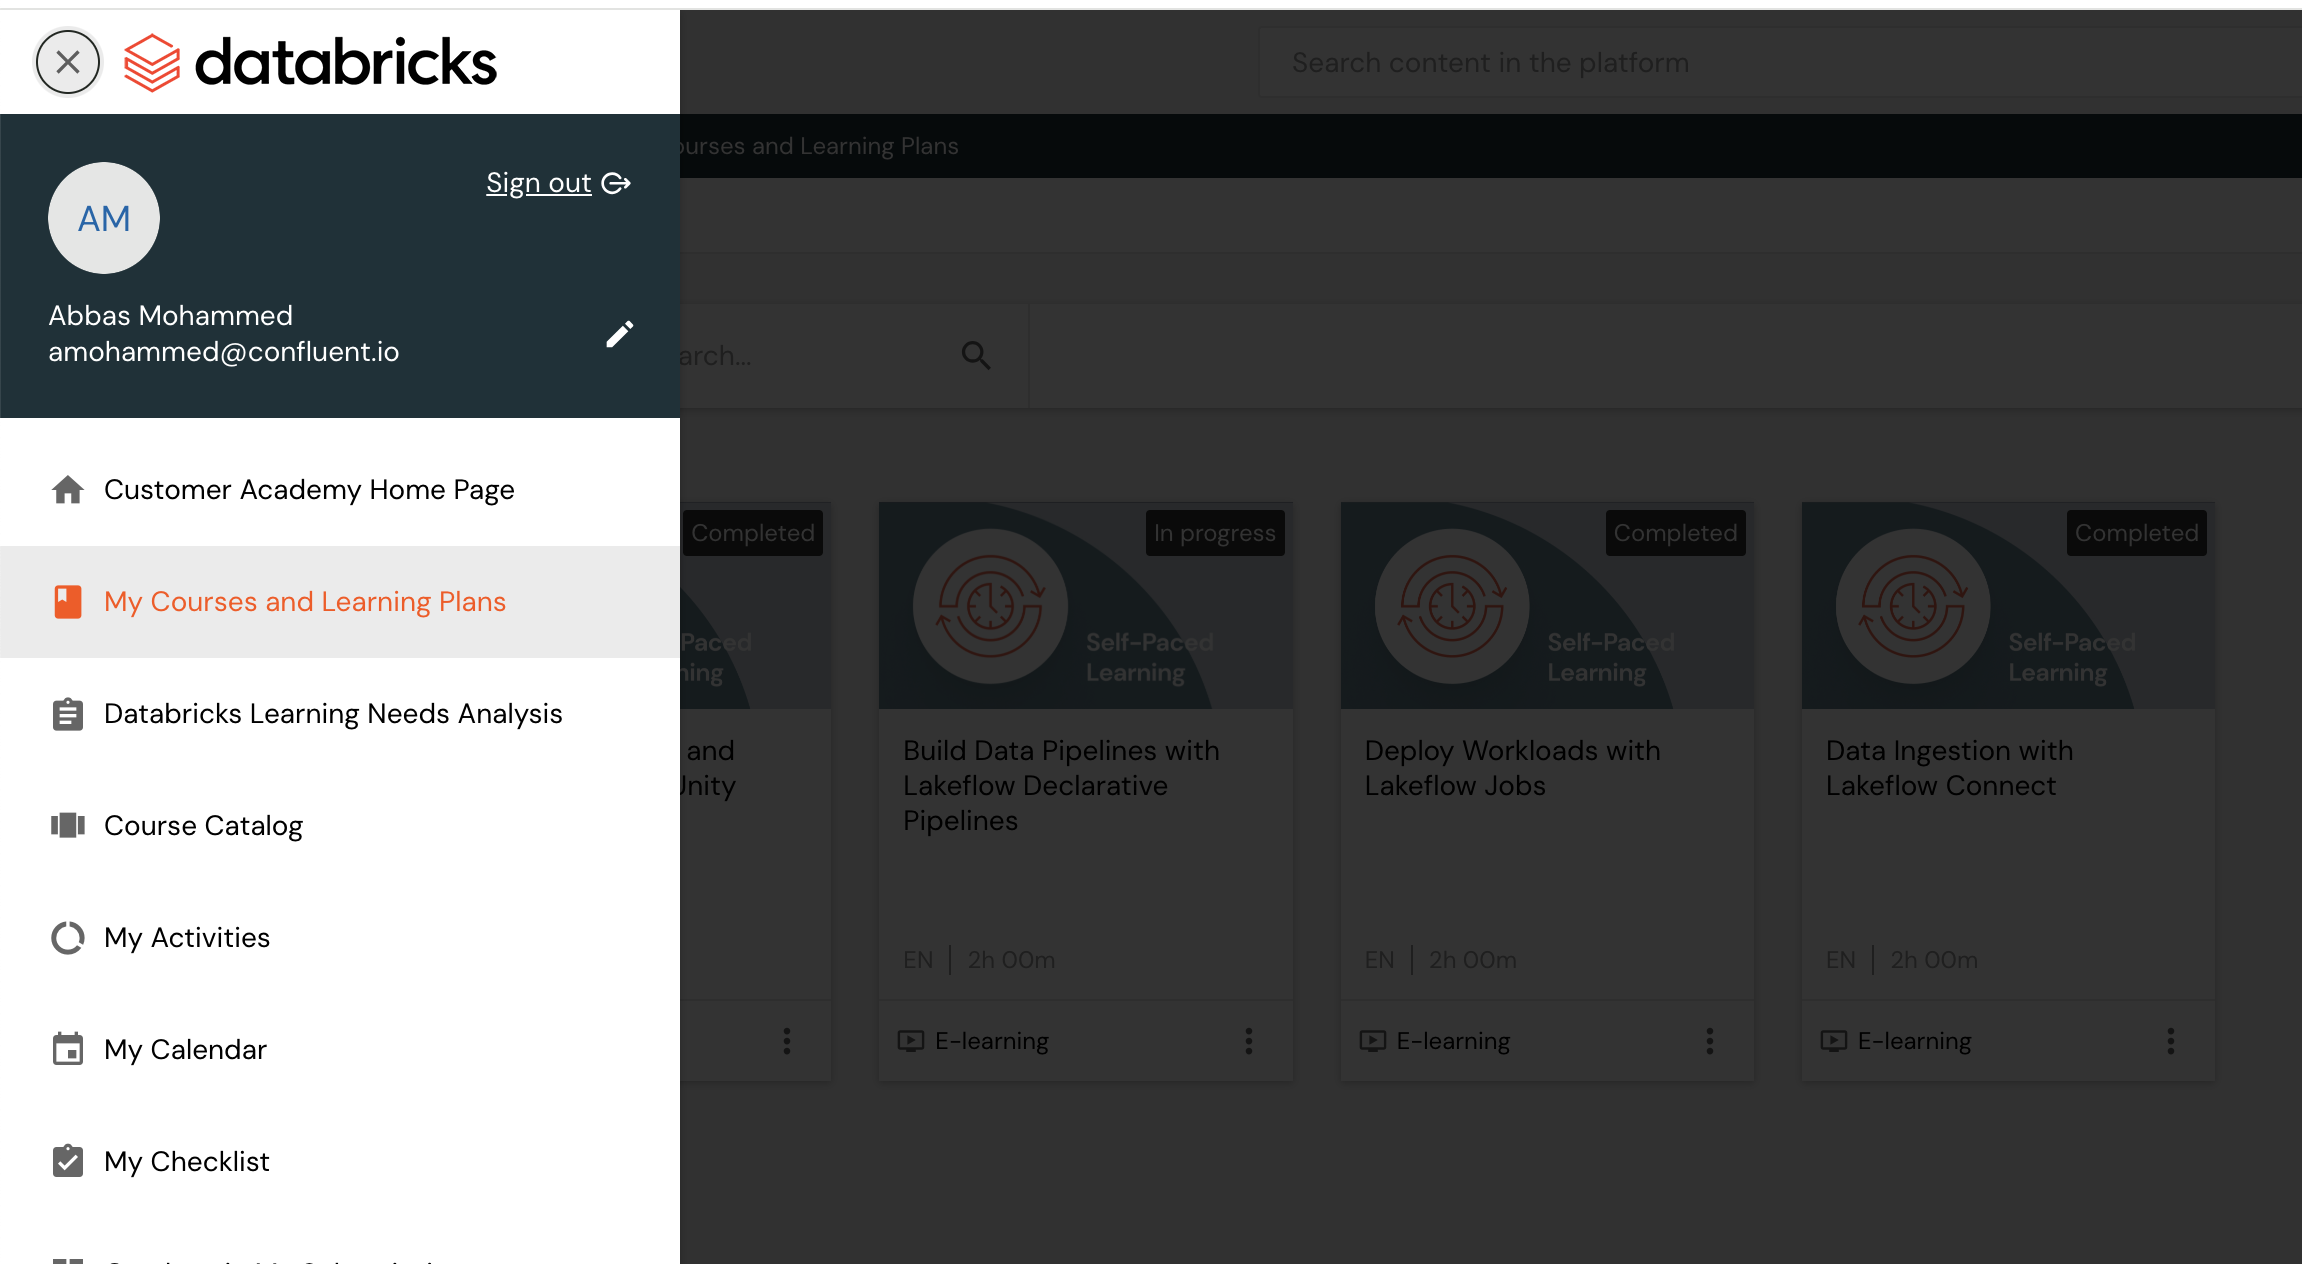The height and width of the screenshot is (1264, 2302).
Task: Open options menu for Data Ingestion course
Action: point(2170,1041)
